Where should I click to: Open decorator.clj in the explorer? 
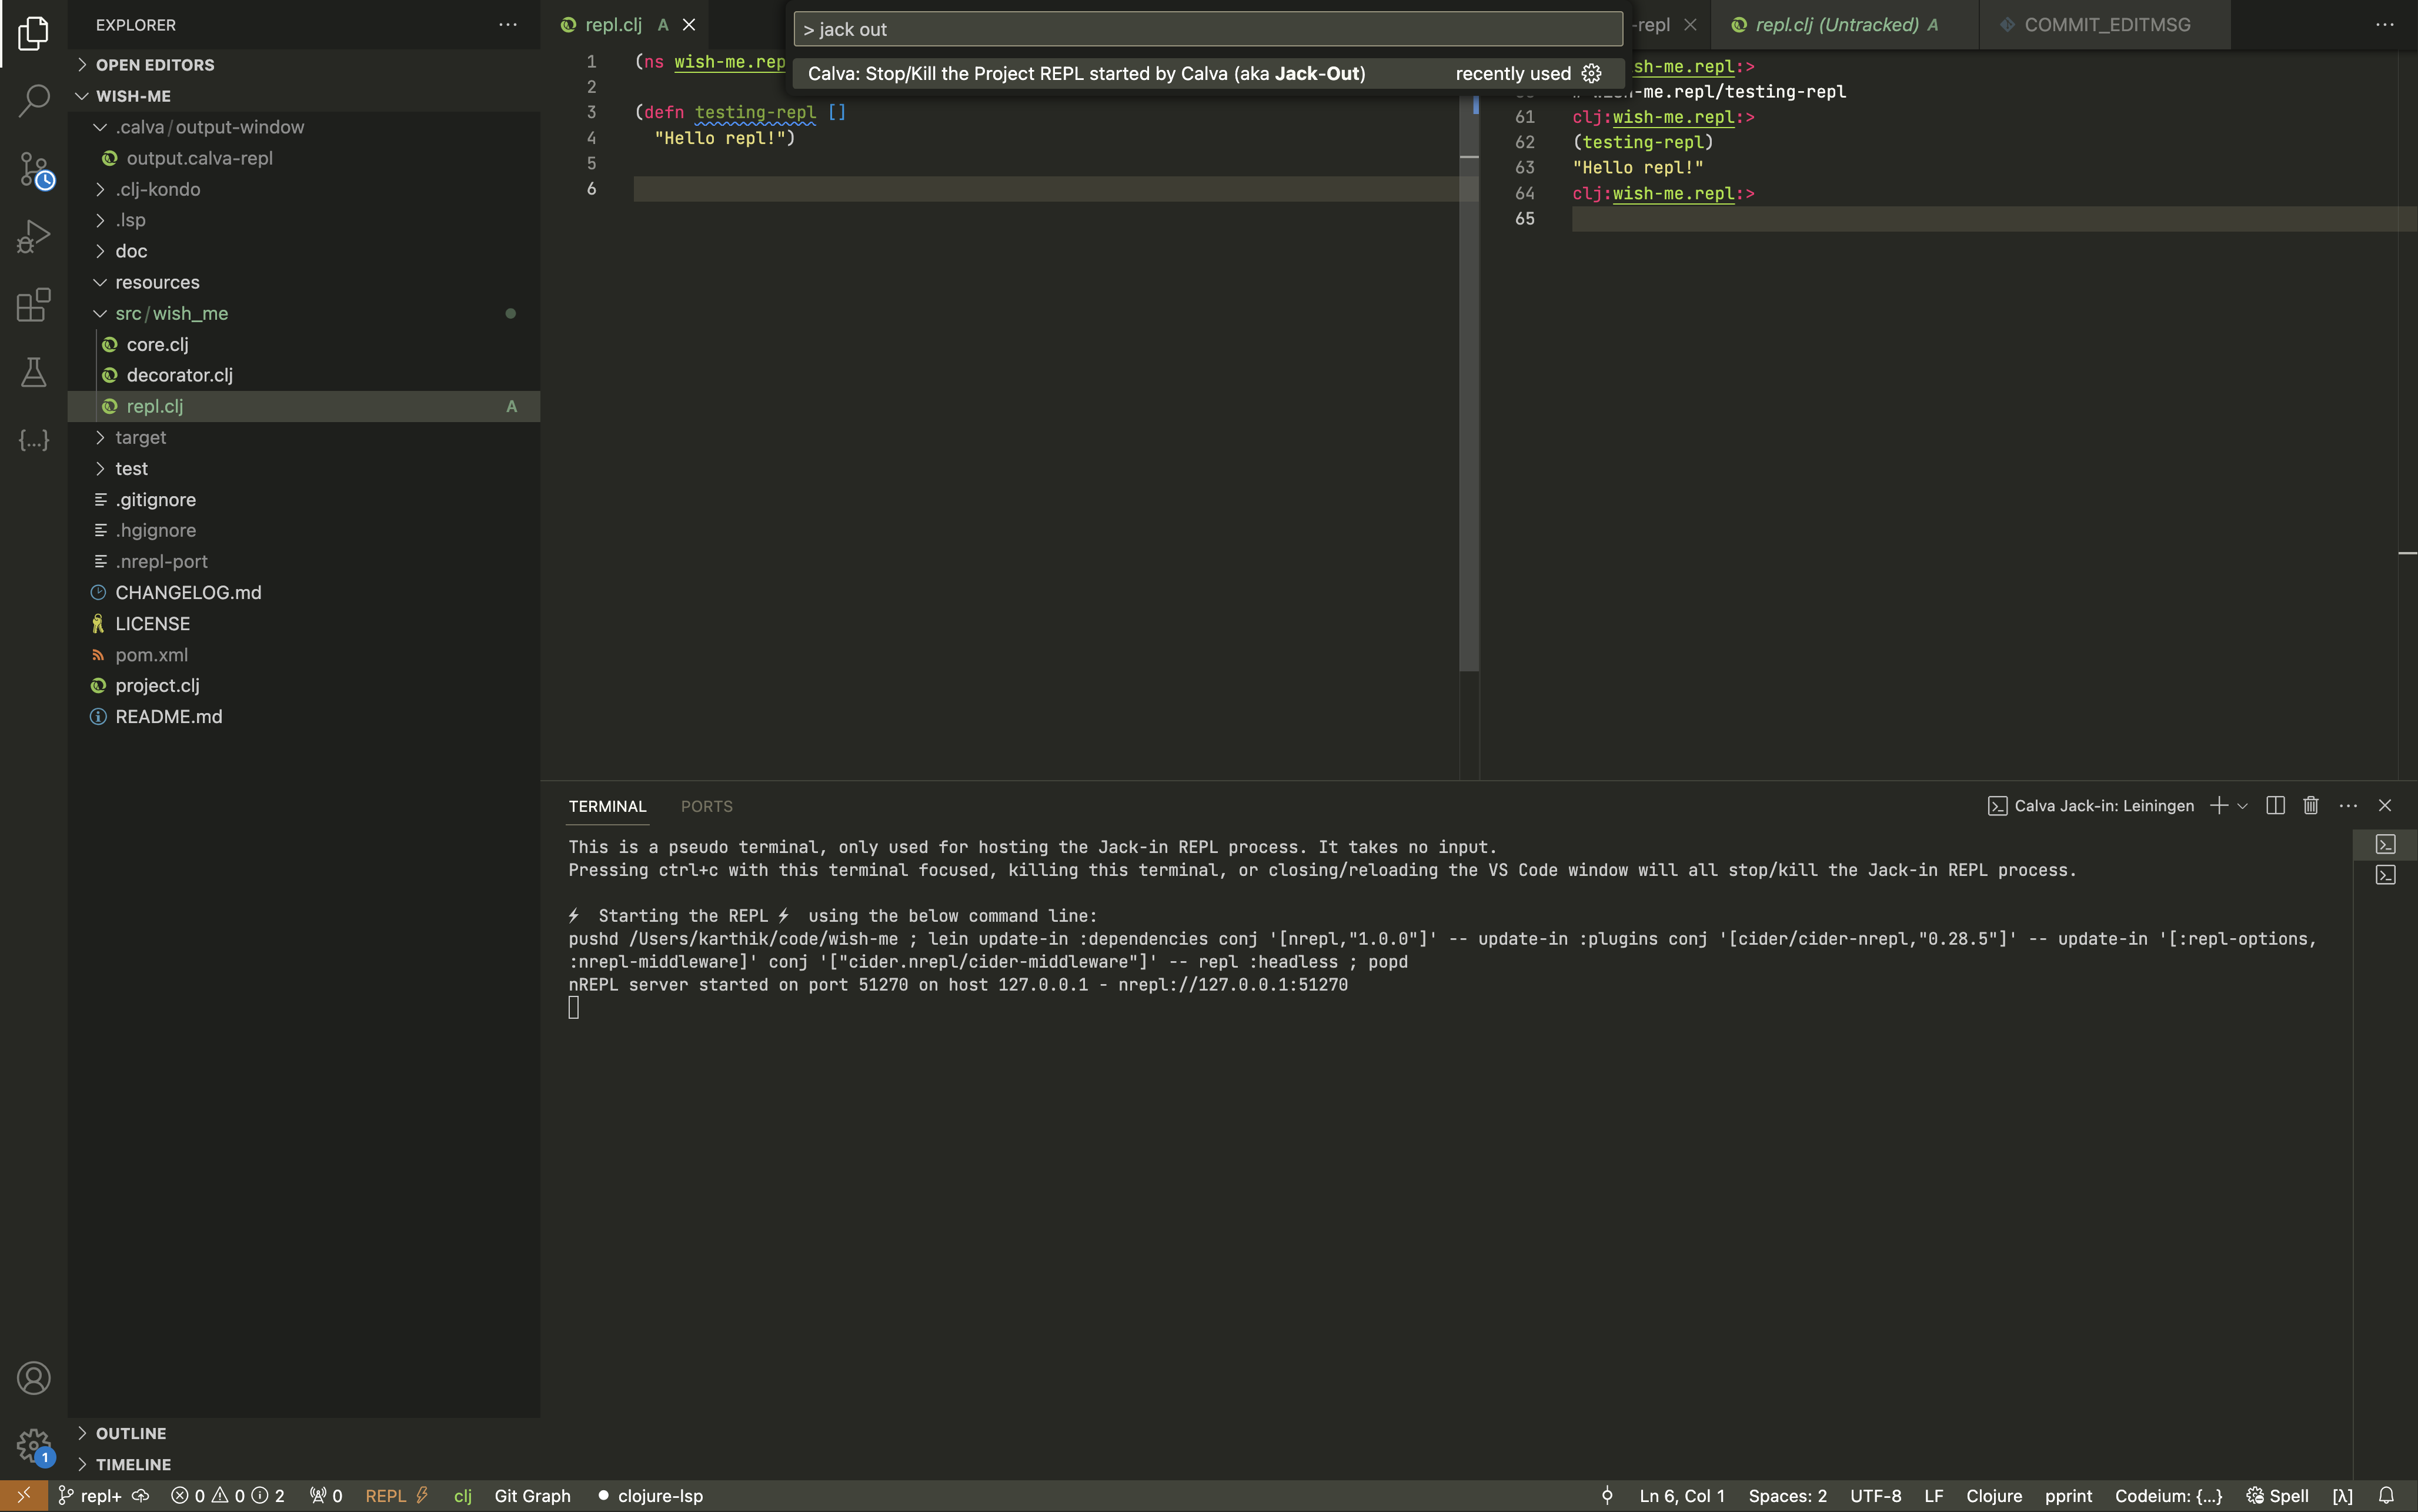point(304,375)
